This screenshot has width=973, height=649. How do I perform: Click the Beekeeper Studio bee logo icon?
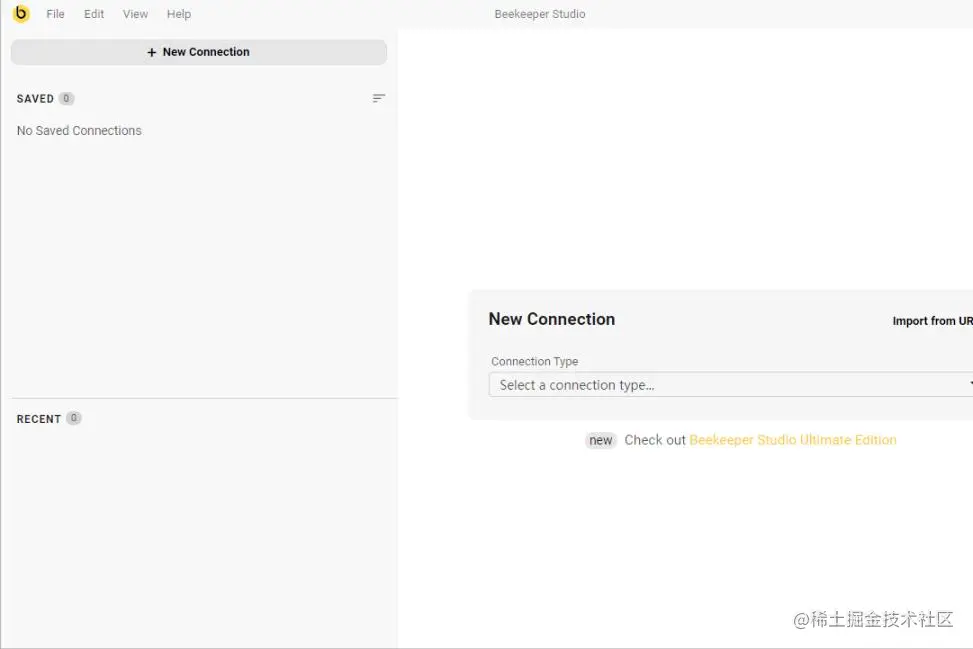coord(20,13)
